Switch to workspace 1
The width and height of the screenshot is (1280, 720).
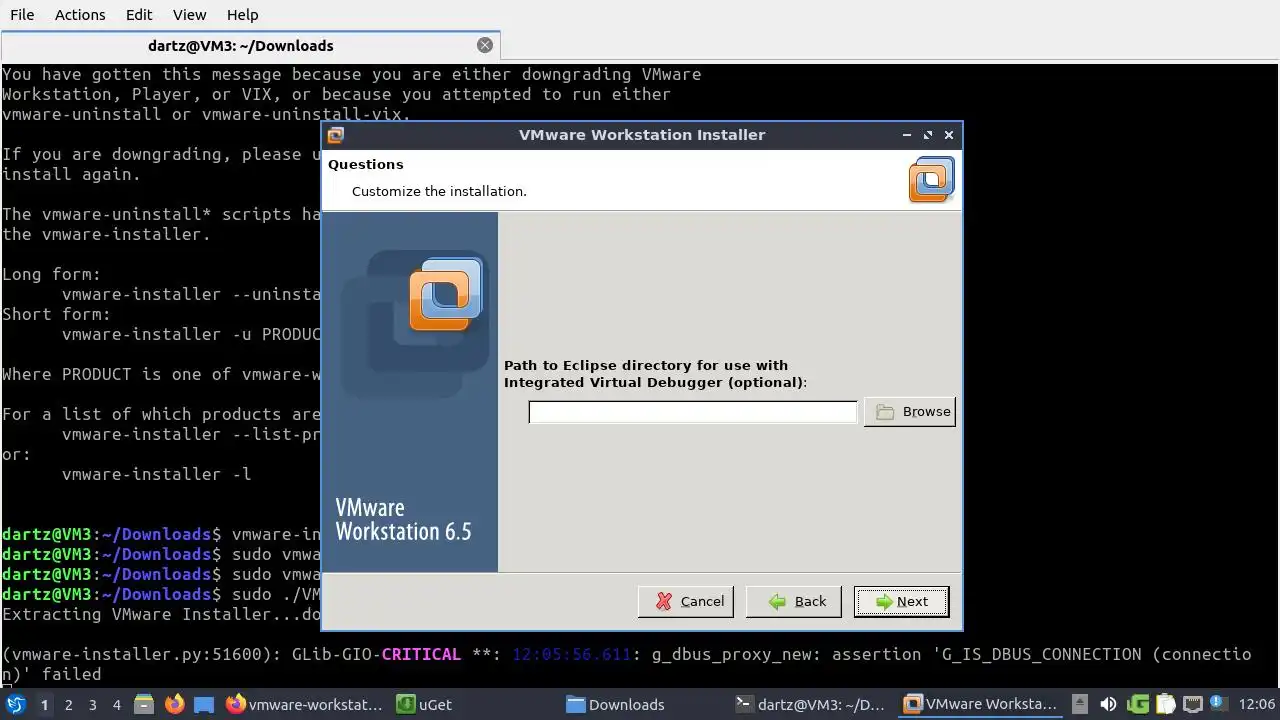[44, 705]
